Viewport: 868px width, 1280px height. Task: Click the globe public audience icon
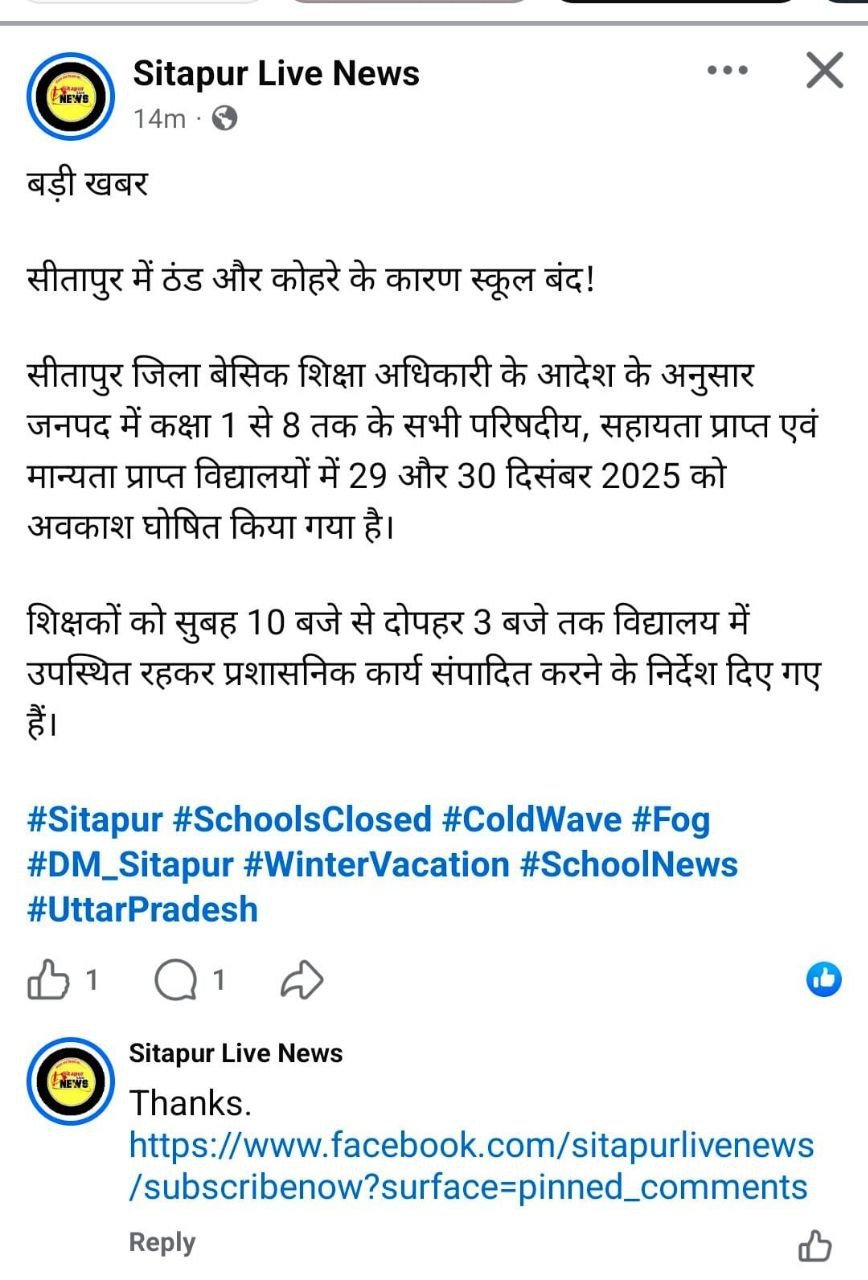pyautogui.click(x=225, y=119)
